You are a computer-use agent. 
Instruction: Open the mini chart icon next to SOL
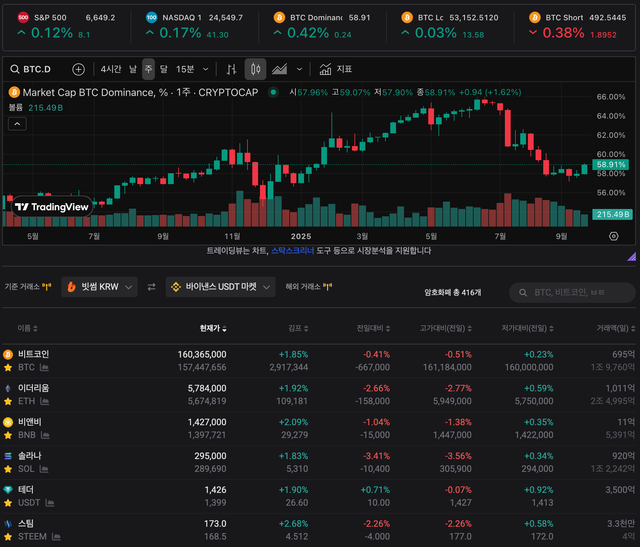click(44, 469)
